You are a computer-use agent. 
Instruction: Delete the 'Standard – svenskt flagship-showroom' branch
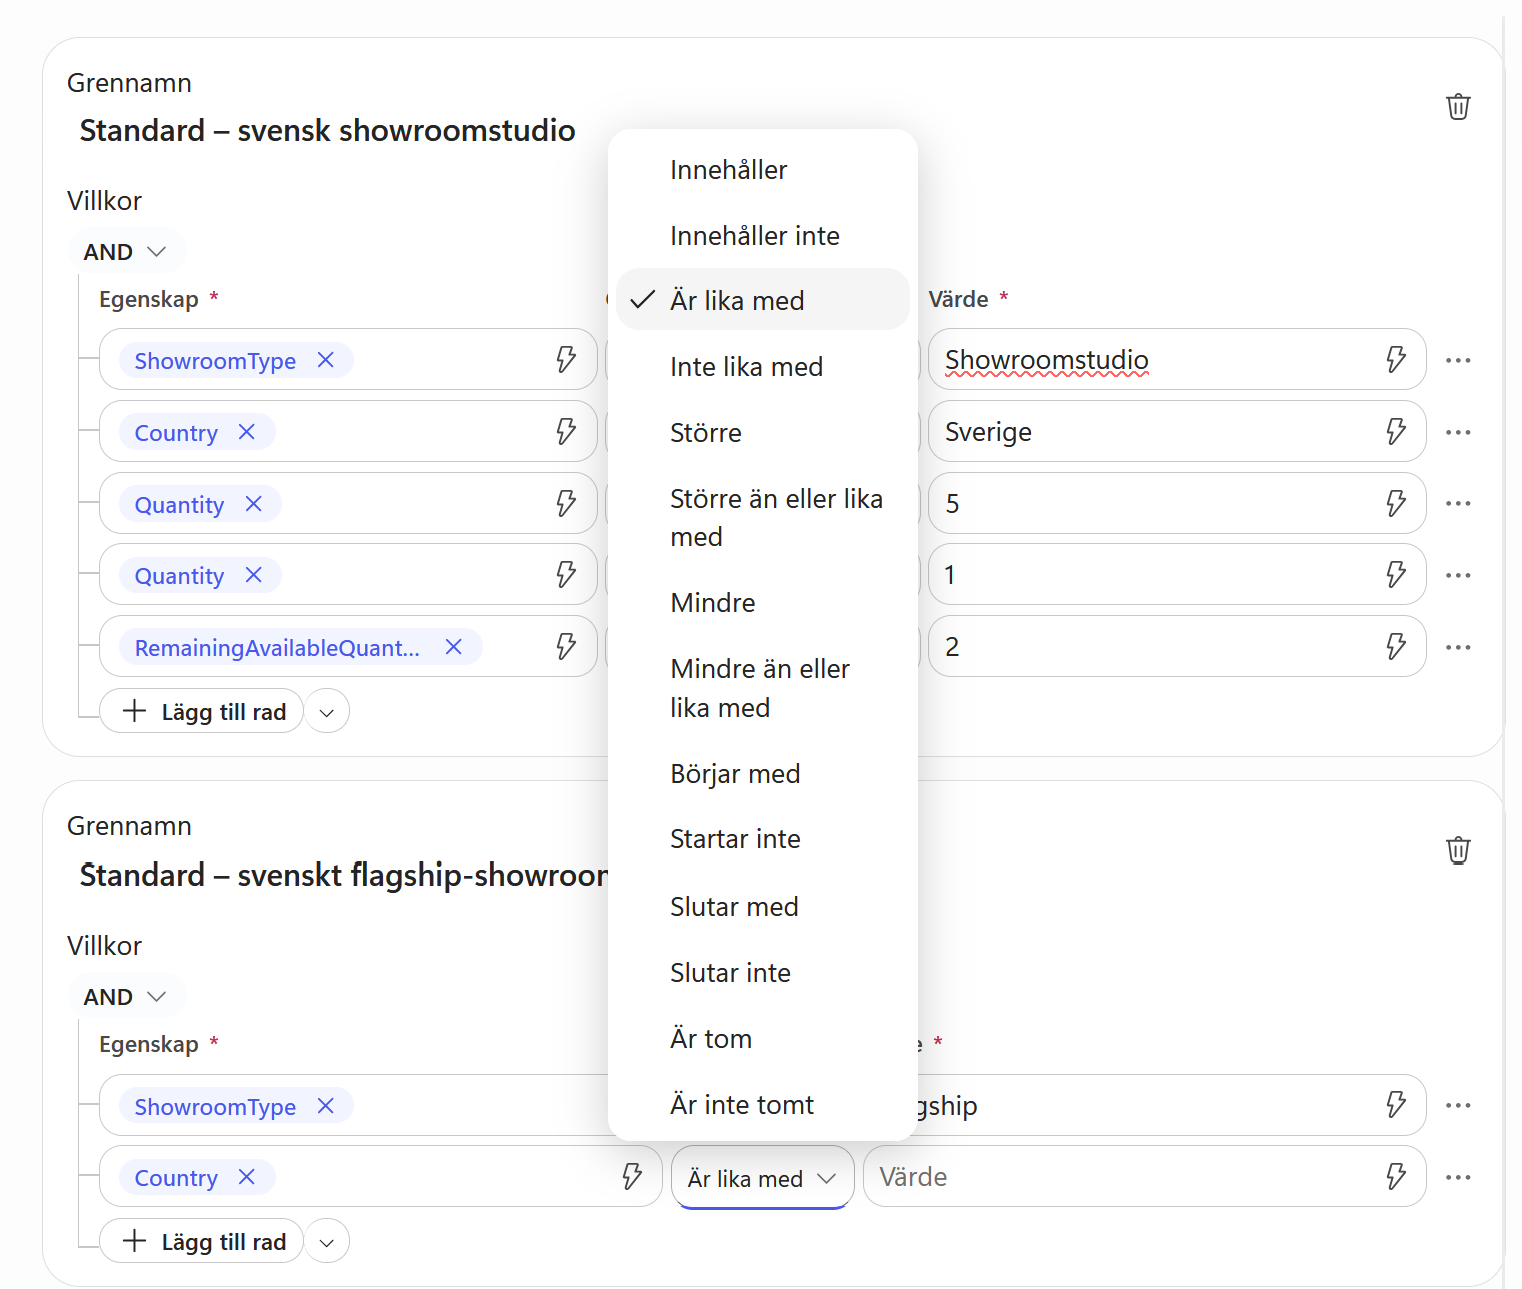click(x=1458, y=850)
